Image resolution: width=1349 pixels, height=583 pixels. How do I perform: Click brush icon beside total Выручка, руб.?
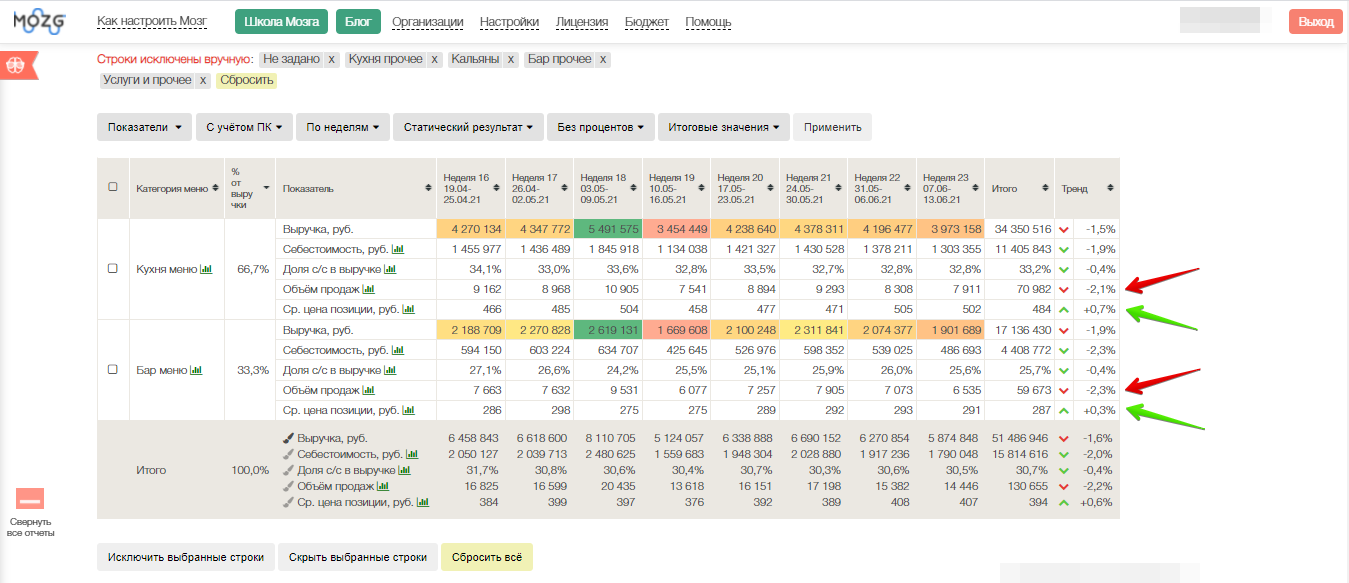pyautogui.click(x=289, y=438)
